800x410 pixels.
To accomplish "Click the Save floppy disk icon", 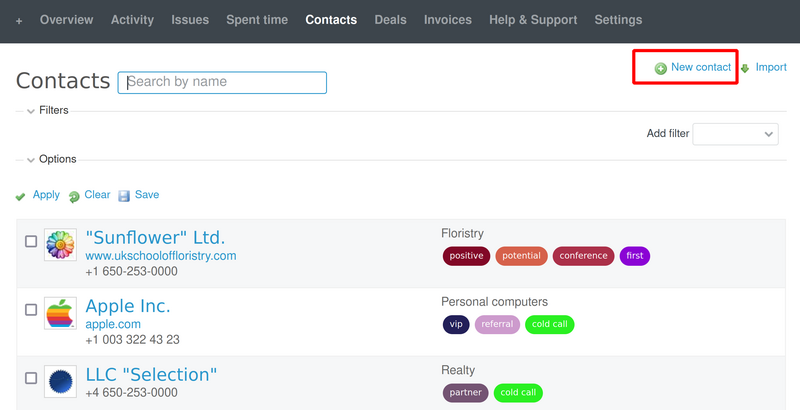I will click(x=125, y=196).
